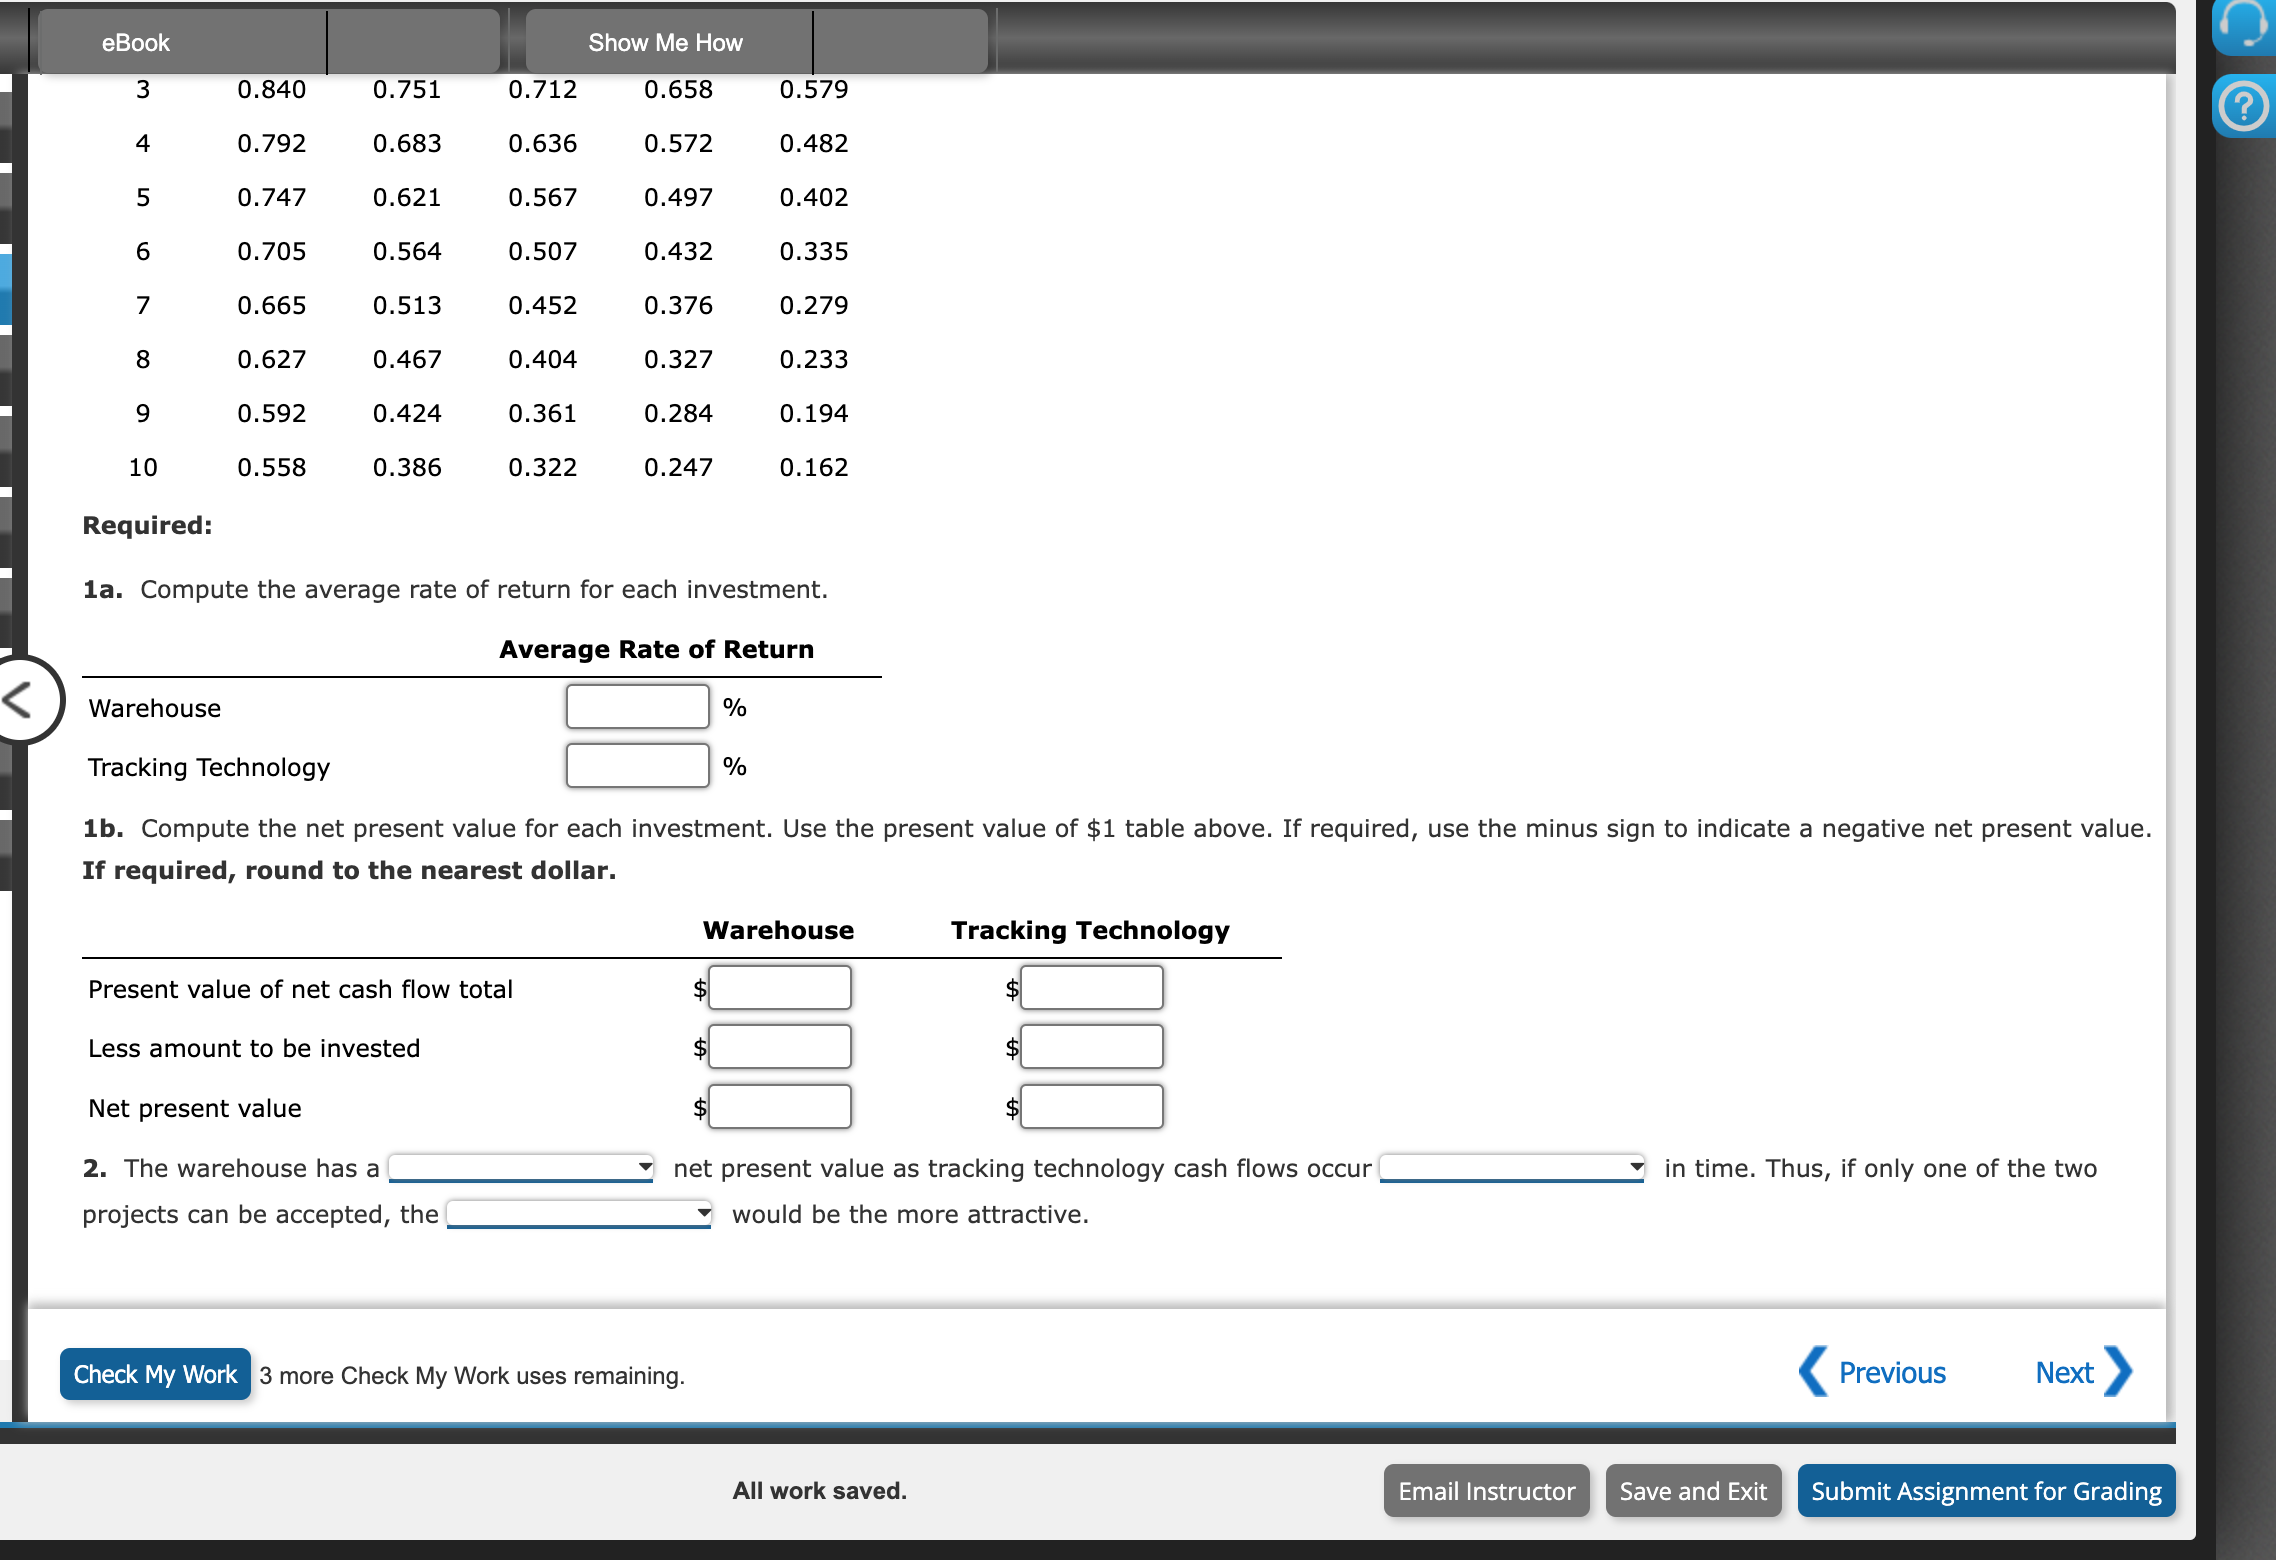Click the Email Instructor button
The width and height of the screenshot is (2276, 1560).
pyautogui.click(x=1486, y=1491)
